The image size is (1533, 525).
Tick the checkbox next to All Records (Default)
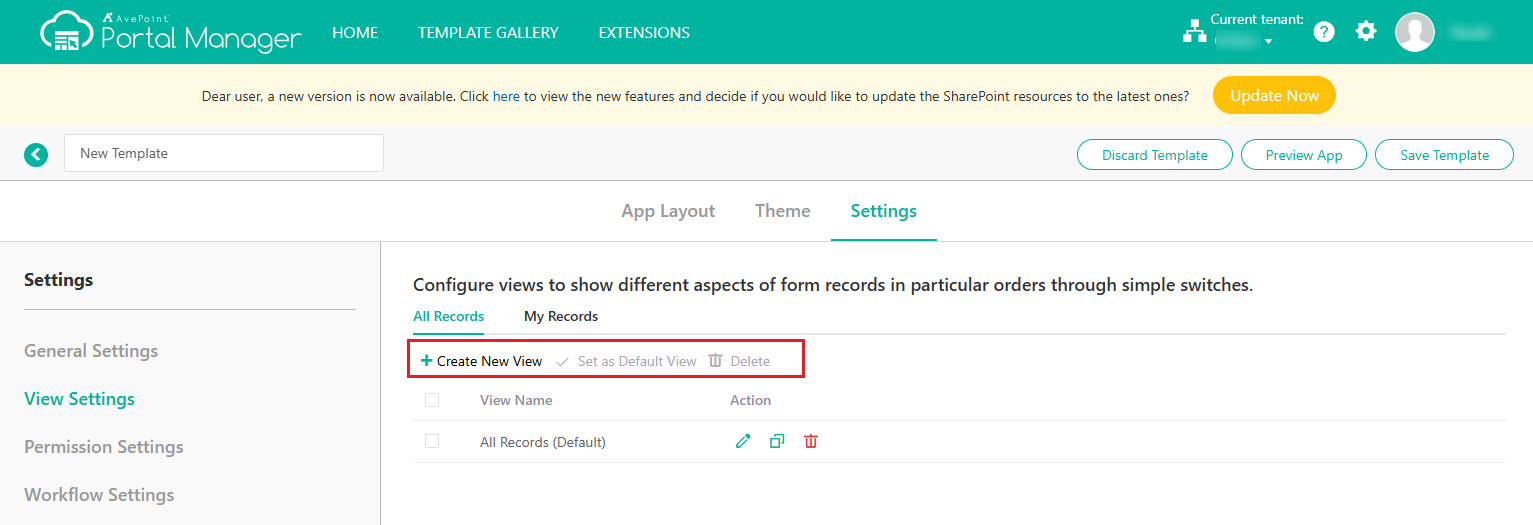pos(432,441)
